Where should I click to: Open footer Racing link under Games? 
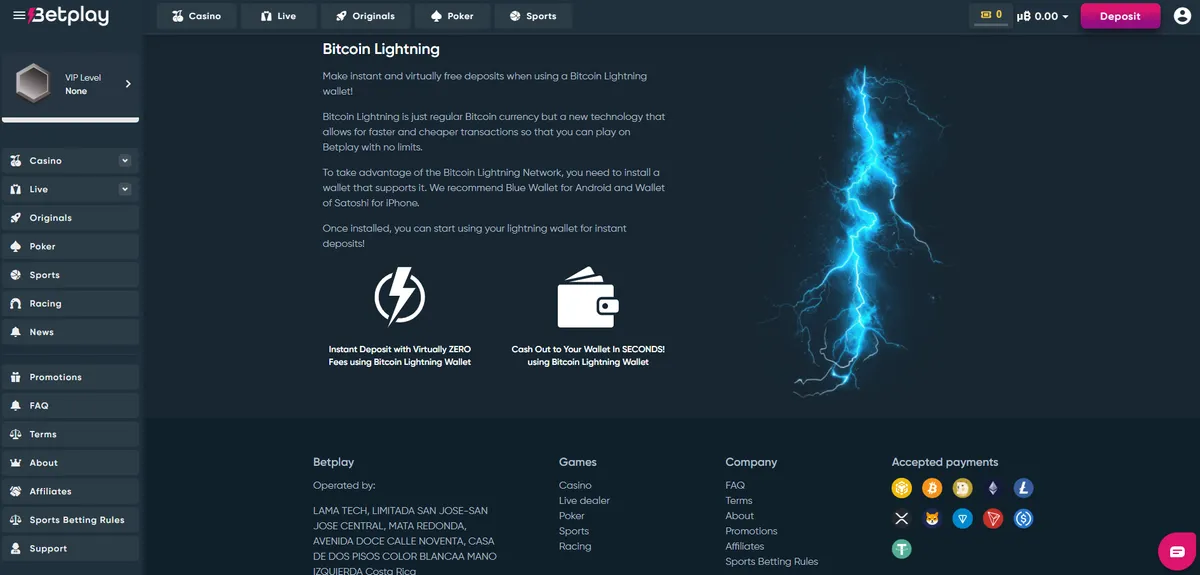575,546
